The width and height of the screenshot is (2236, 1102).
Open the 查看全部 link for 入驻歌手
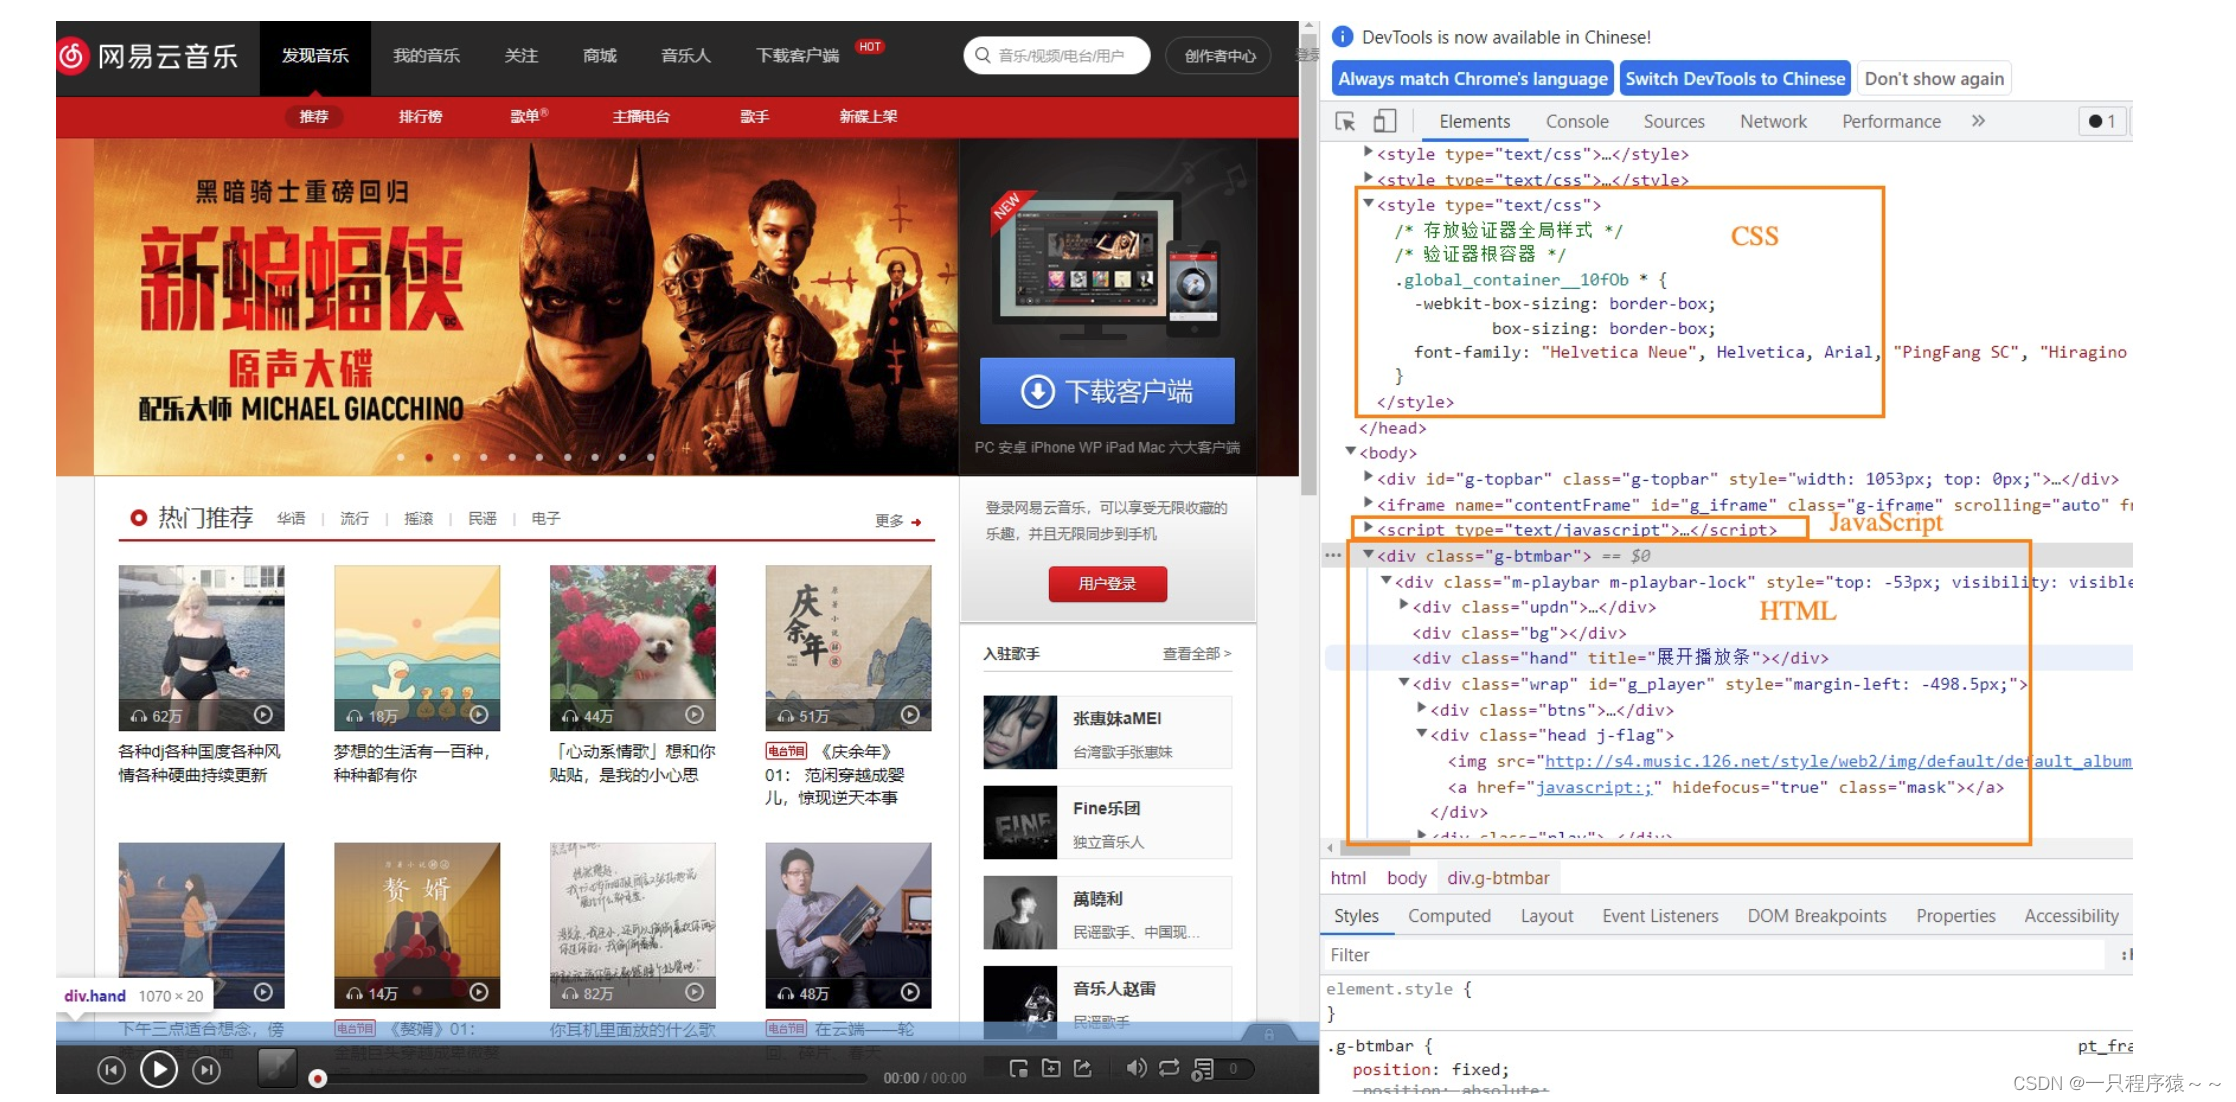(x=1196, y=654)
